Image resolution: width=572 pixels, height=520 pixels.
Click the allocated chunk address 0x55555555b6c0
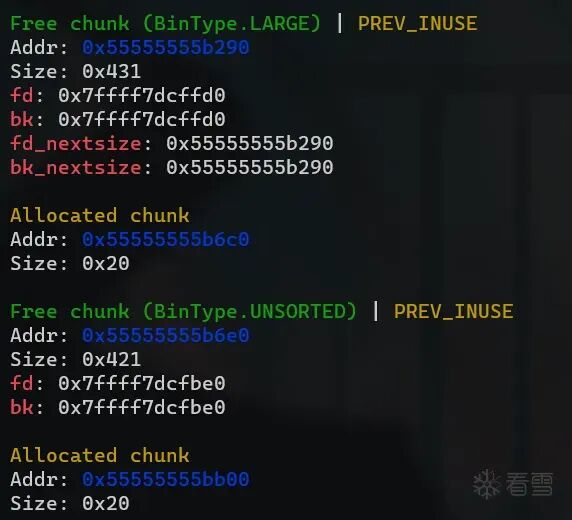(x=166, y=239)
